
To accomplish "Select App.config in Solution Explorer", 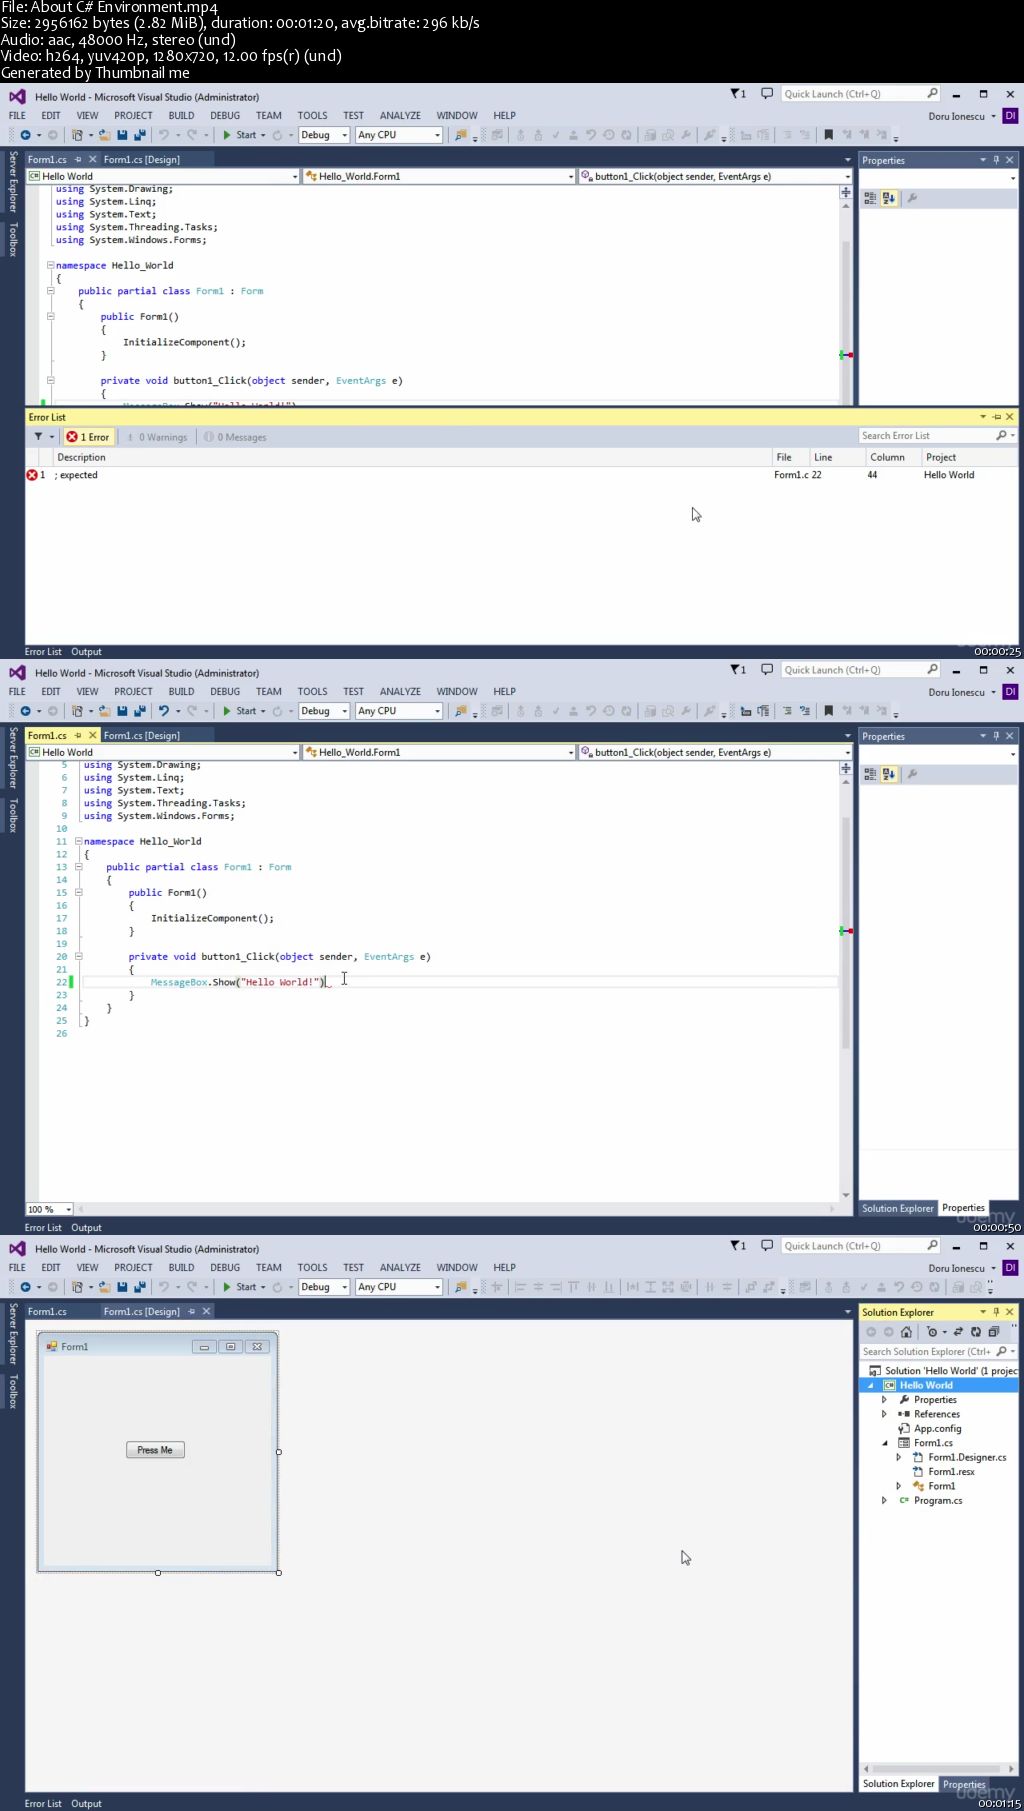I will (937, 1428).
